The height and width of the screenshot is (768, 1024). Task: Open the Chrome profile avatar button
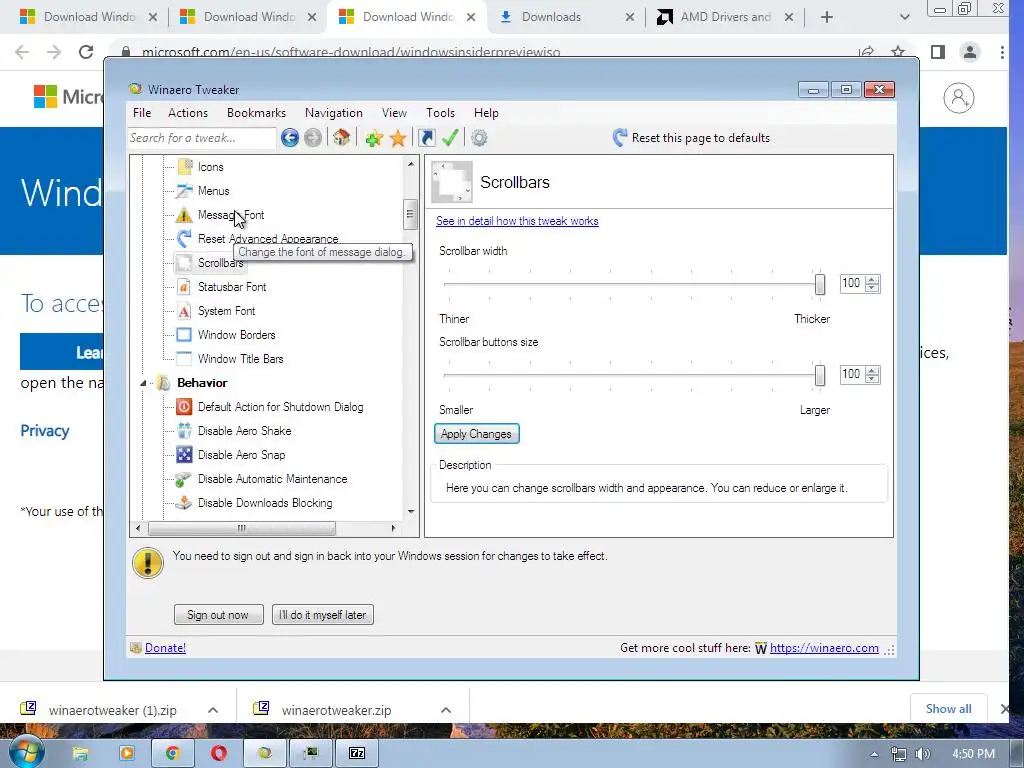(x=970, y=52)
